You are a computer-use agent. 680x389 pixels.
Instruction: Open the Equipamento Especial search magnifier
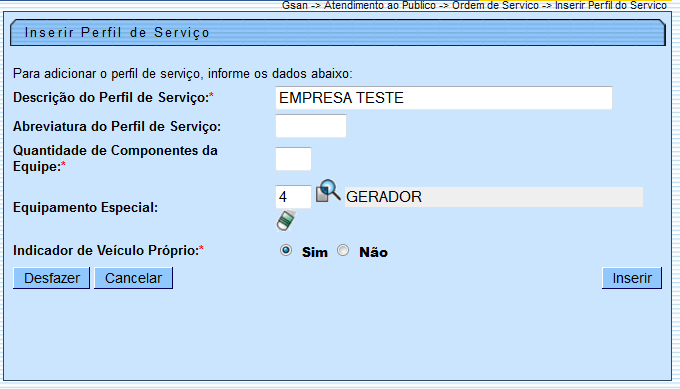coord(328,191)
